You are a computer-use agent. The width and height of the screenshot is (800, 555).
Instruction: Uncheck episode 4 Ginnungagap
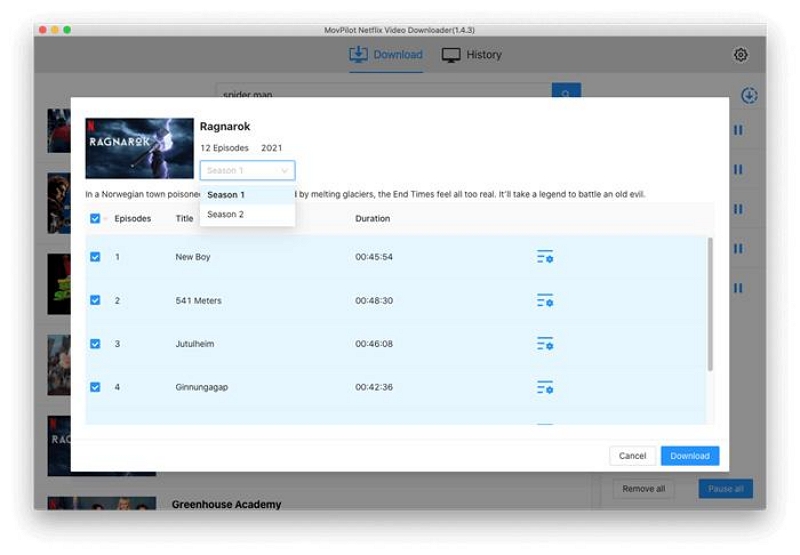95,387
